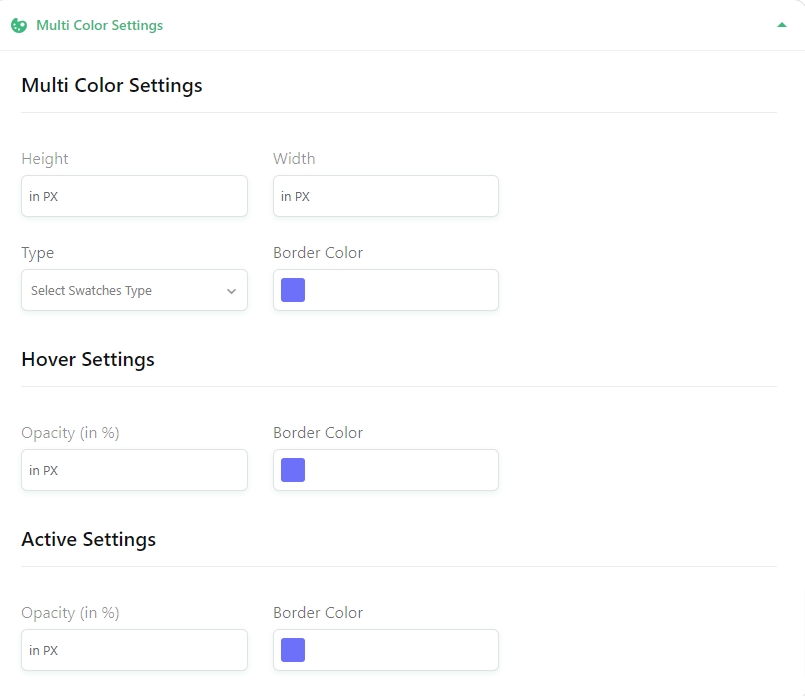Click the Active Settings Border Color text field

click(386, 650)
